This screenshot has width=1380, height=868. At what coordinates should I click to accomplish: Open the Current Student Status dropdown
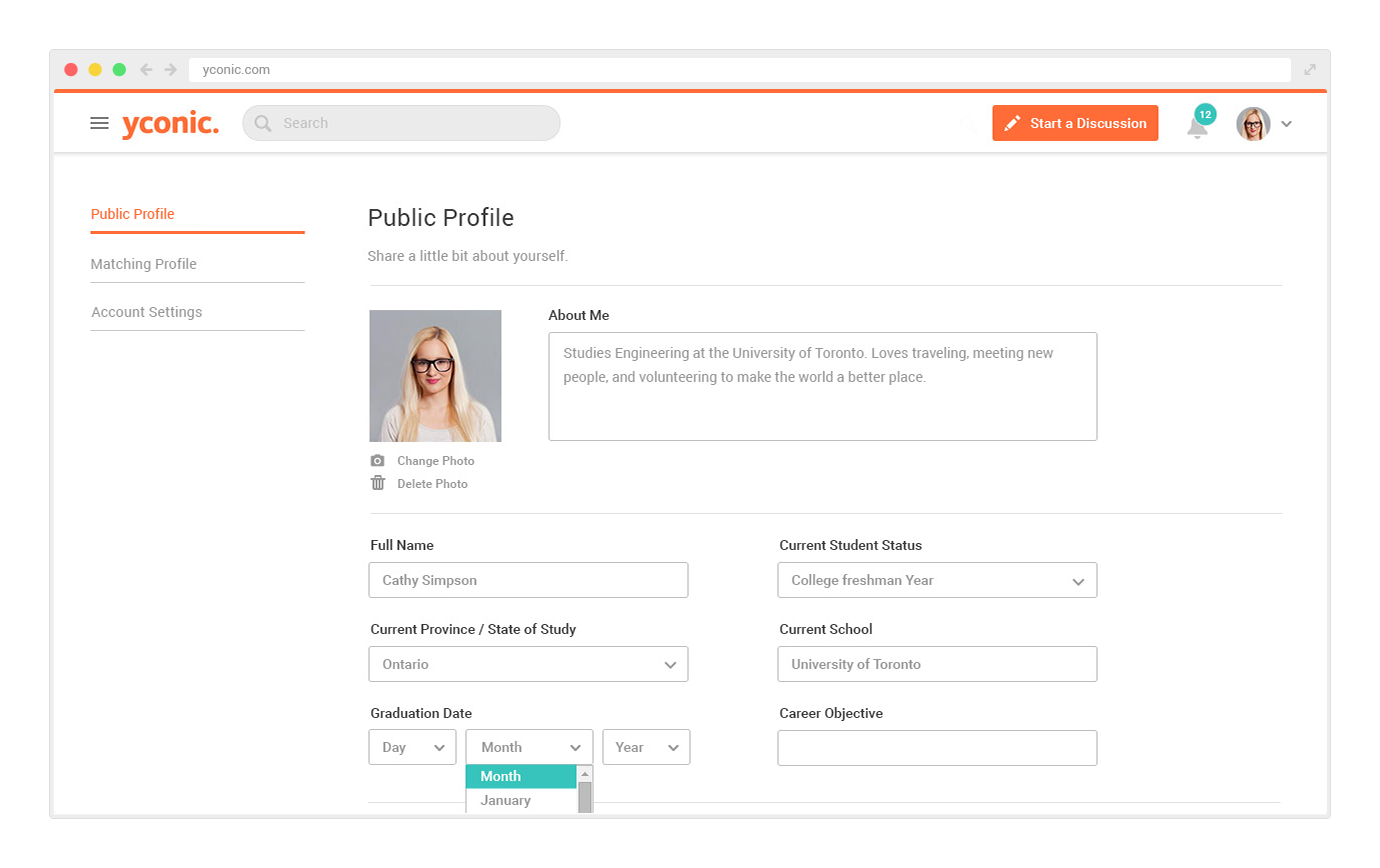pos(937,580)
